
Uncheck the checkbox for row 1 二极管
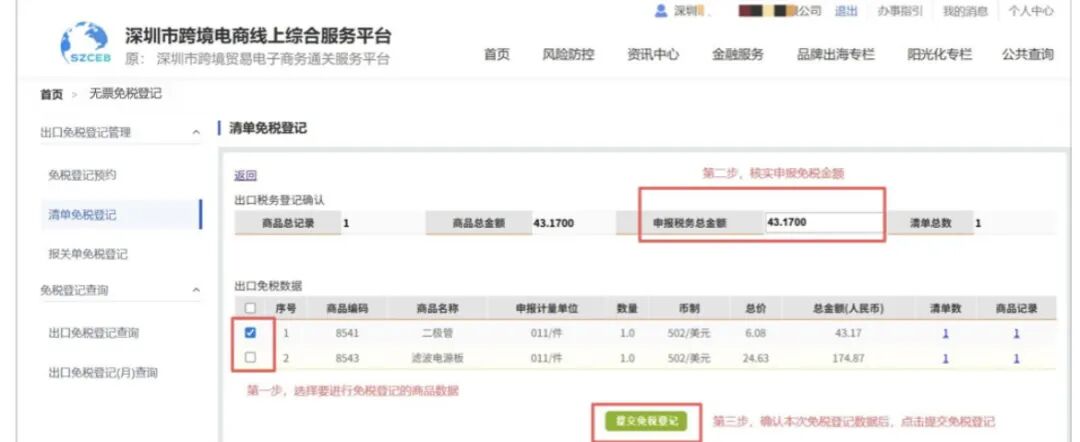click(250, 333)
